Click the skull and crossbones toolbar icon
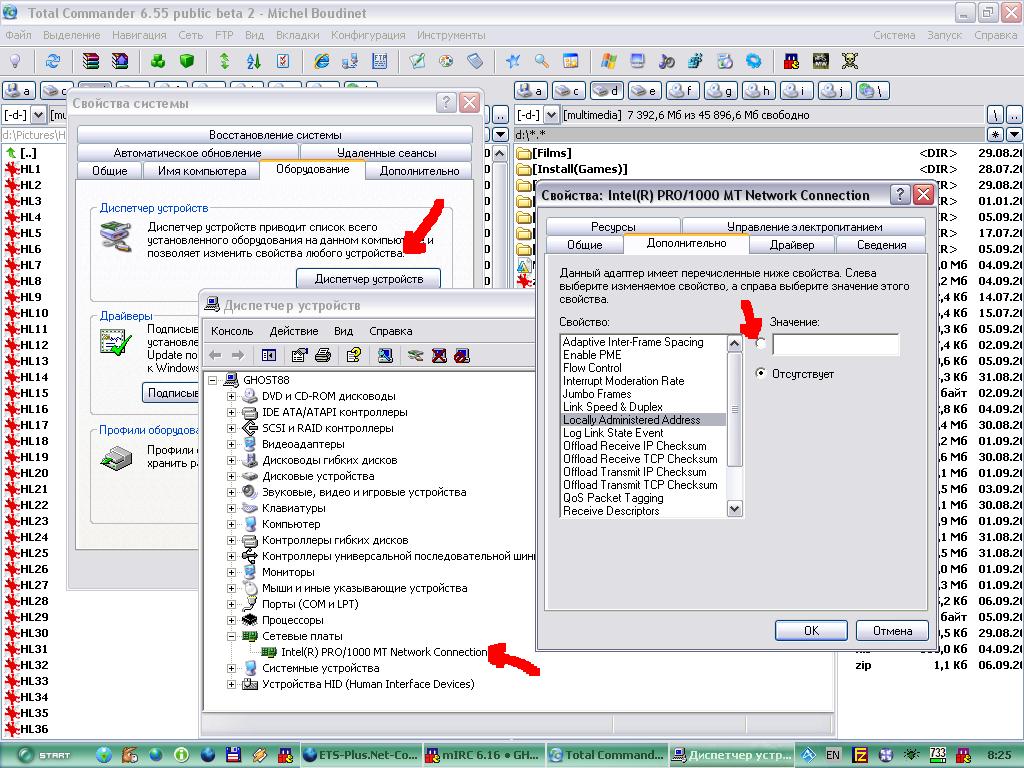 [849, 61]
